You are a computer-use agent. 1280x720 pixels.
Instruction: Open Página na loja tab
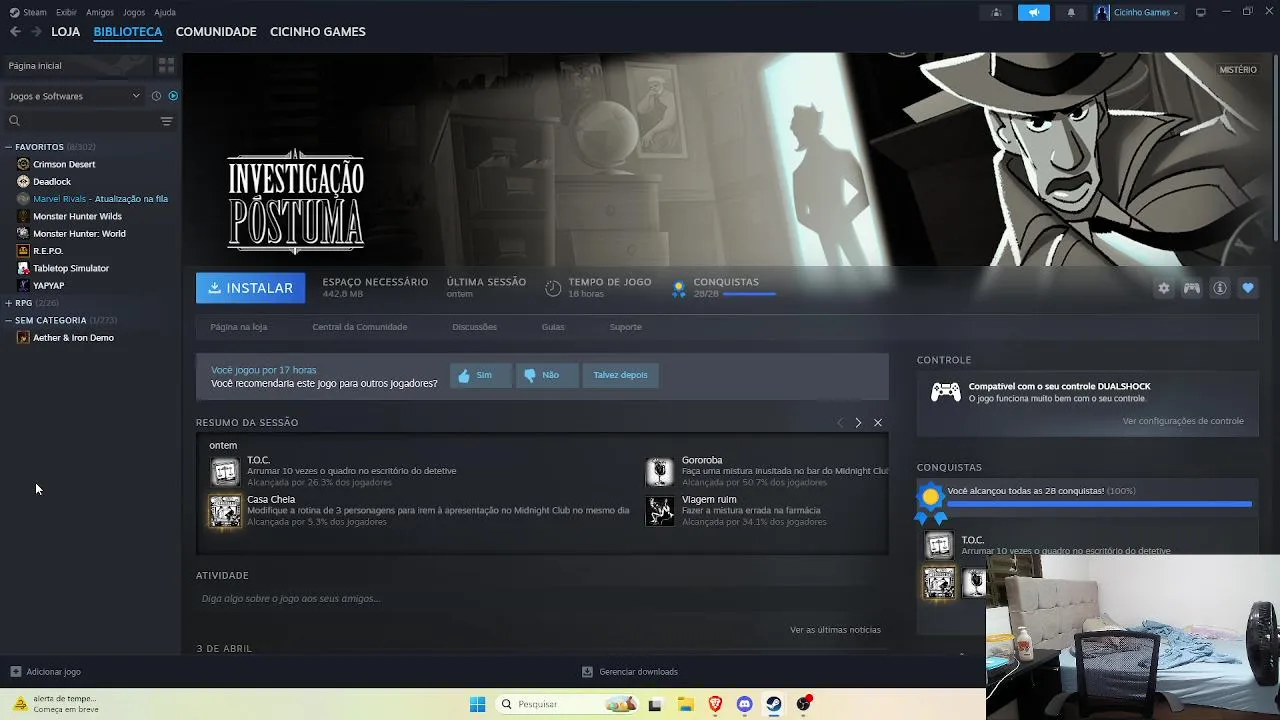click(239, 327)
